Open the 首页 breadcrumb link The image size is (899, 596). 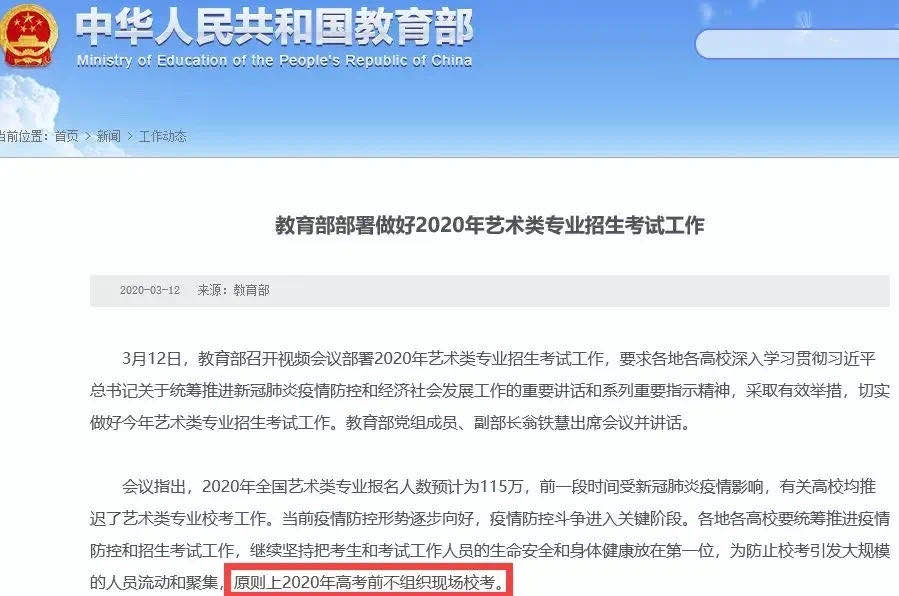point(66,136)
